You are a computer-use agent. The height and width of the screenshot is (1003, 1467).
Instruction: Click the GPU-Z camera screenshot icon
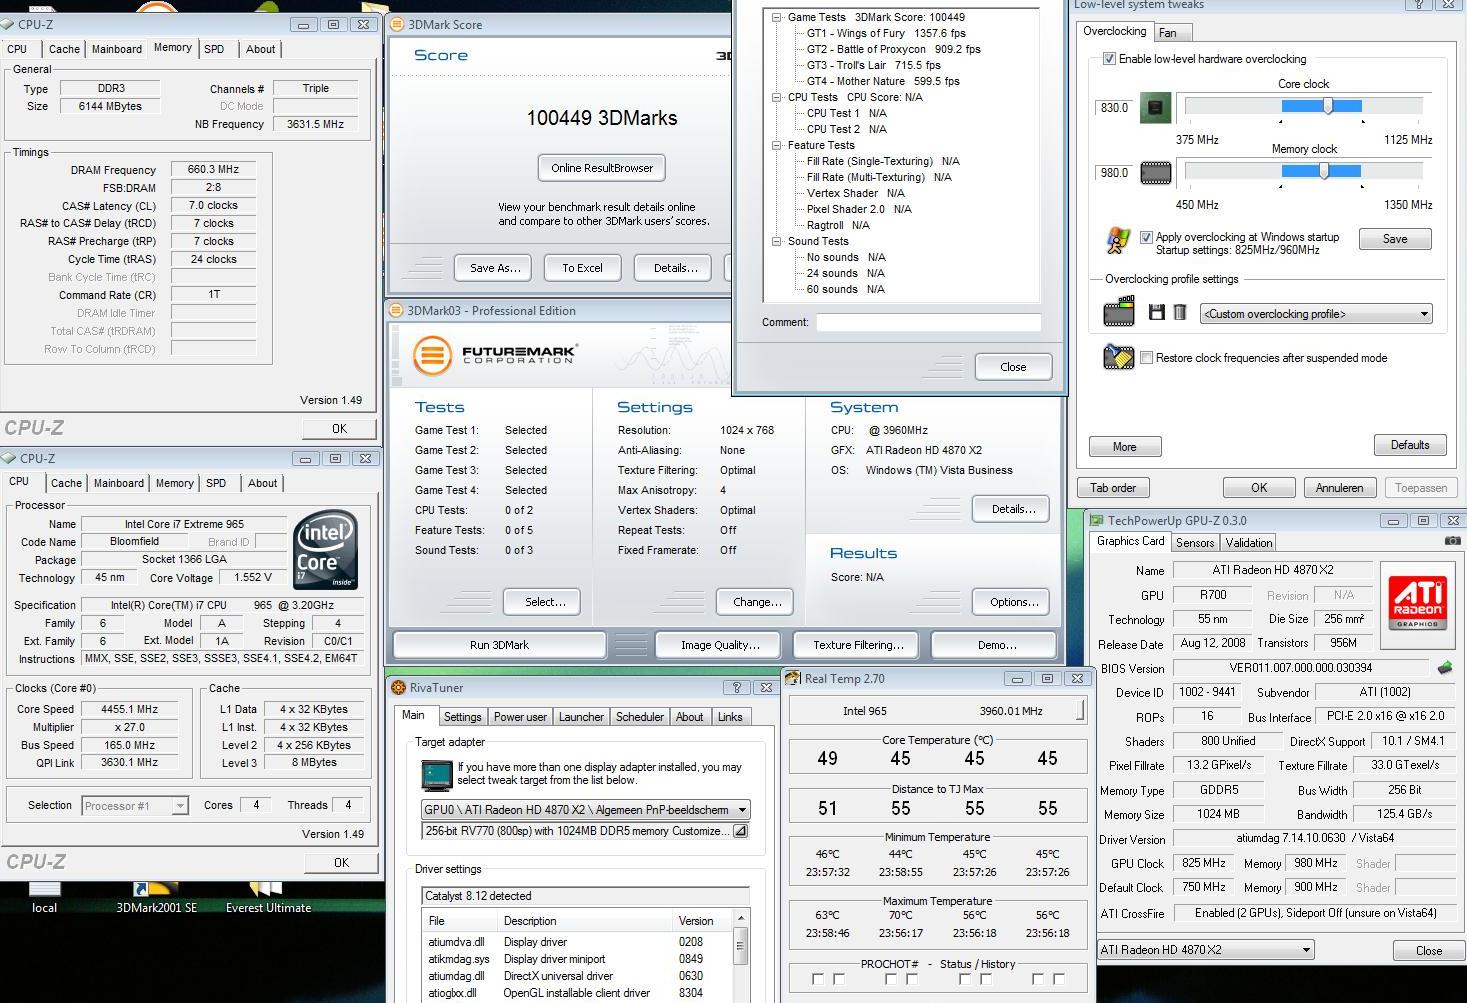coord(1452,541)
